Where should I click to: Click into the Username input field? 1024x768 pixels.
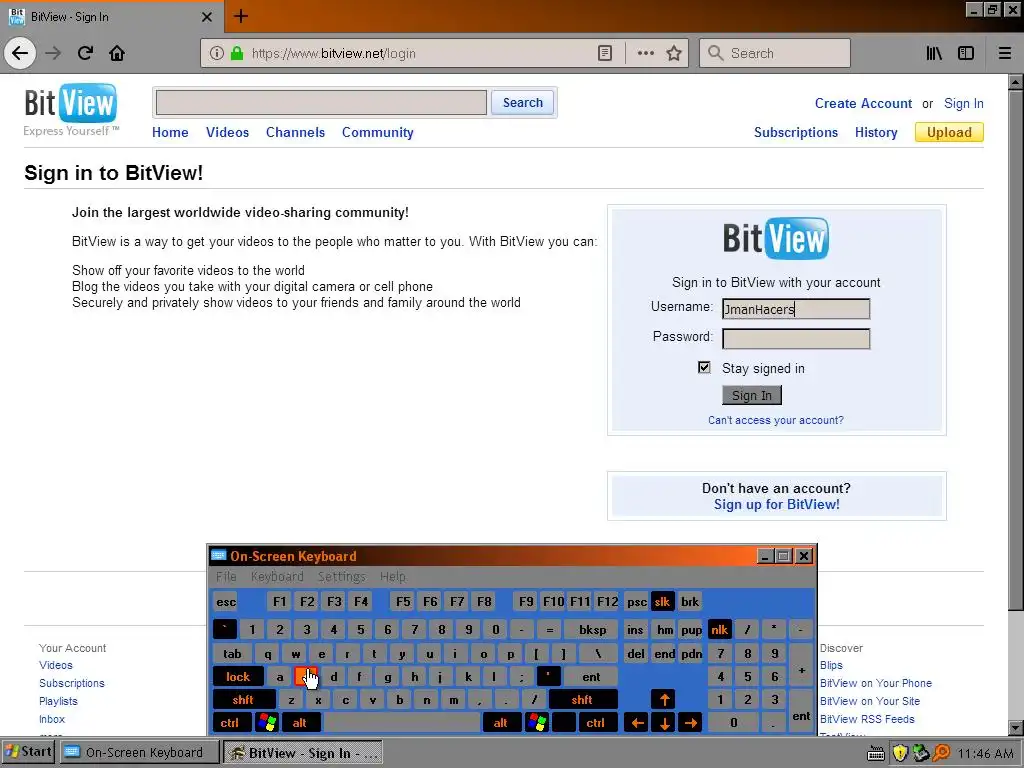pyautogui.click(x=796, y=309)
